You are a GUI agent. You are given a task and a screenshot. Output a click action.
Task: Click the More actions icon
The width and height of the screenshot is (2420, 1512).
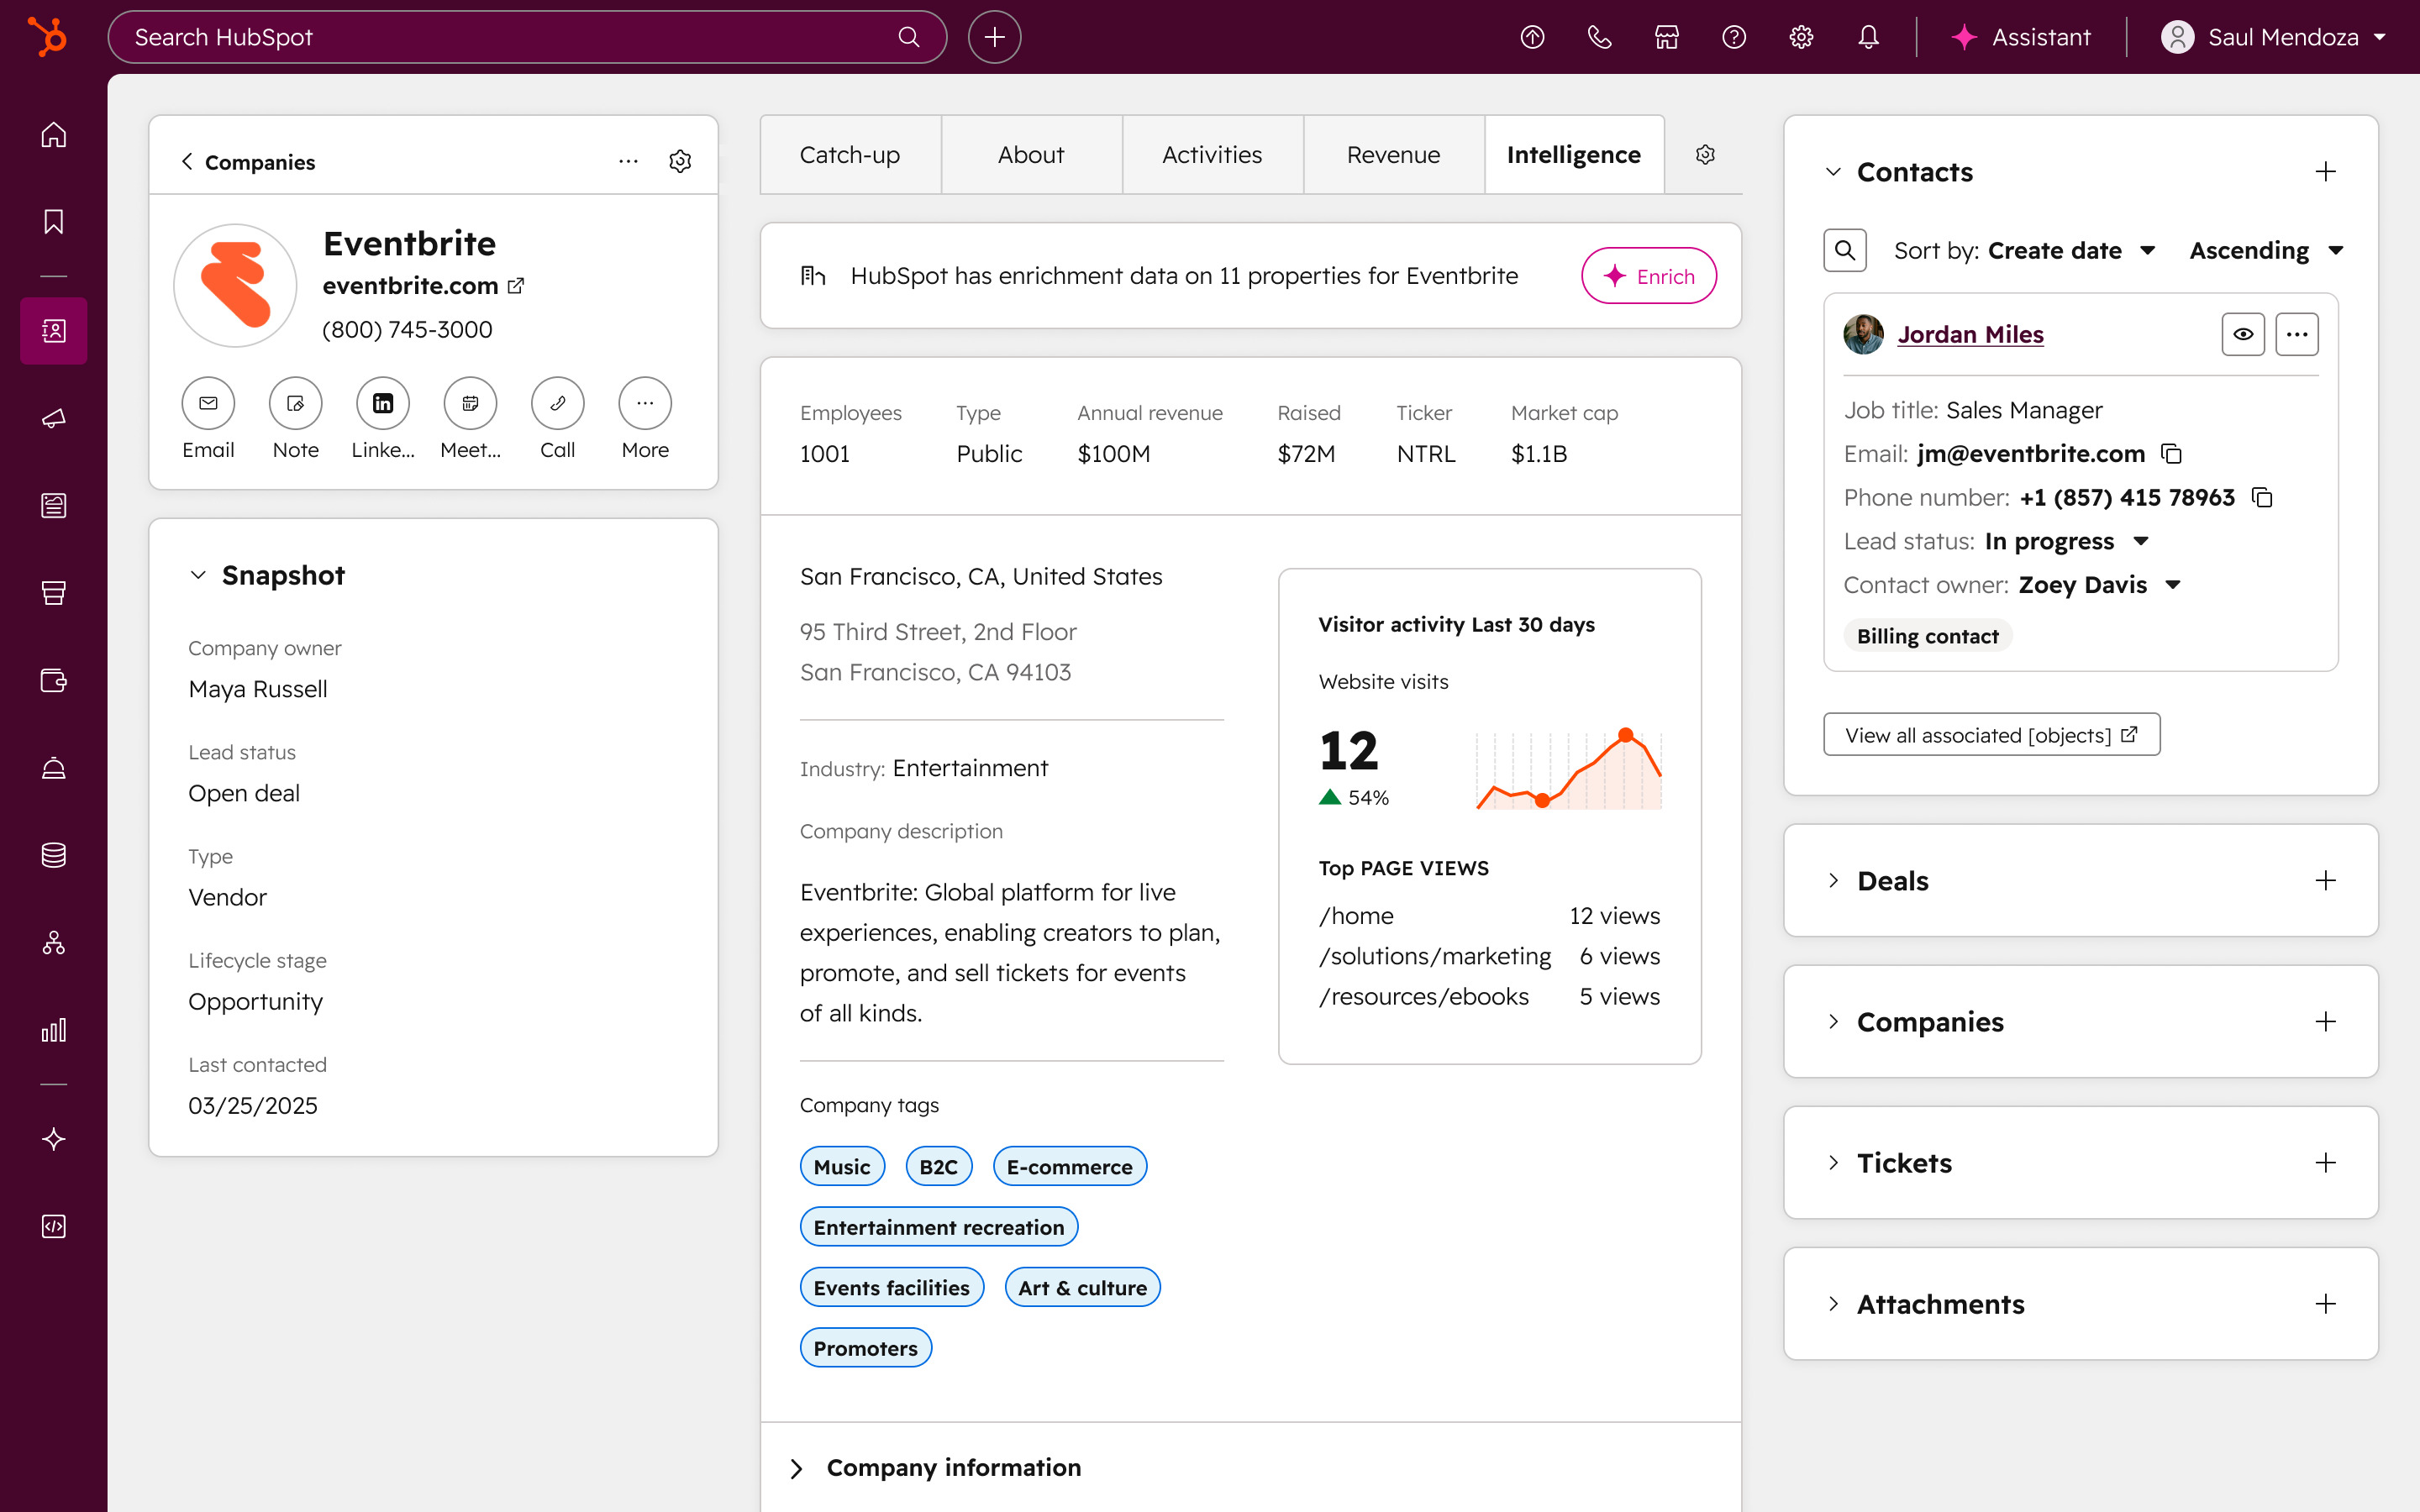(x=645, y=403)
